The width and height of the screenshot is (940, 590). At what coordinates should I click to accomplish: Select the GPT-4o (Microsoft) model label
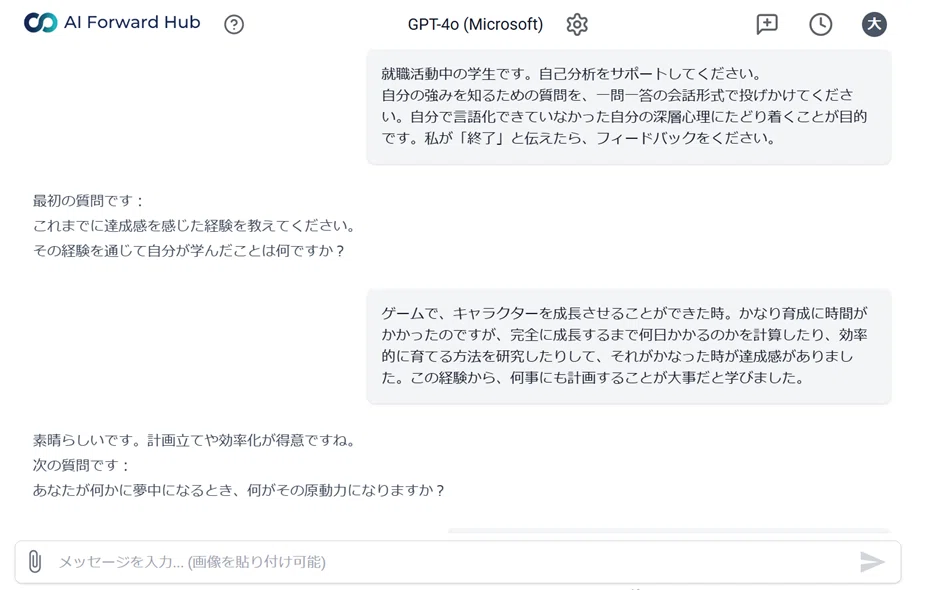(475, 25)
